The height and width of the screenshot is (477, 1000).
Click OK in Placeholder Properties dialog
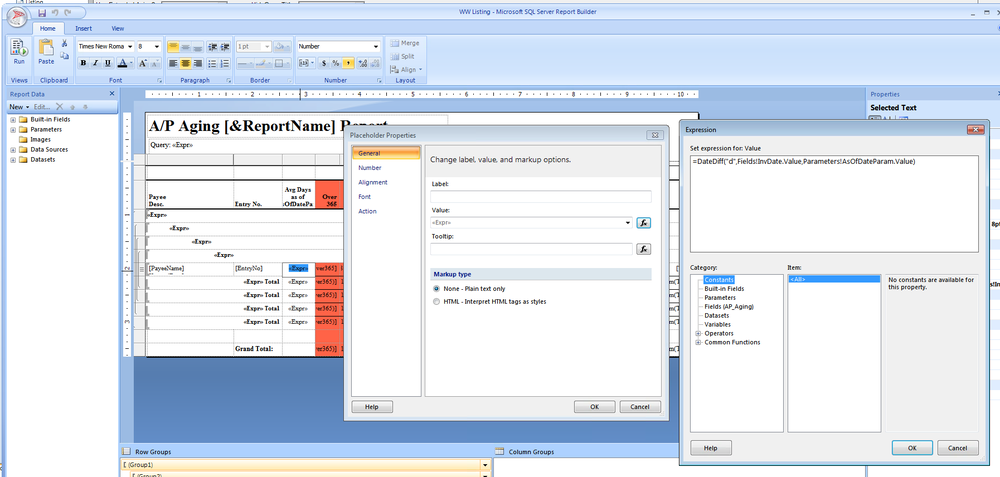pyautogui.click(x=594, y=407)
